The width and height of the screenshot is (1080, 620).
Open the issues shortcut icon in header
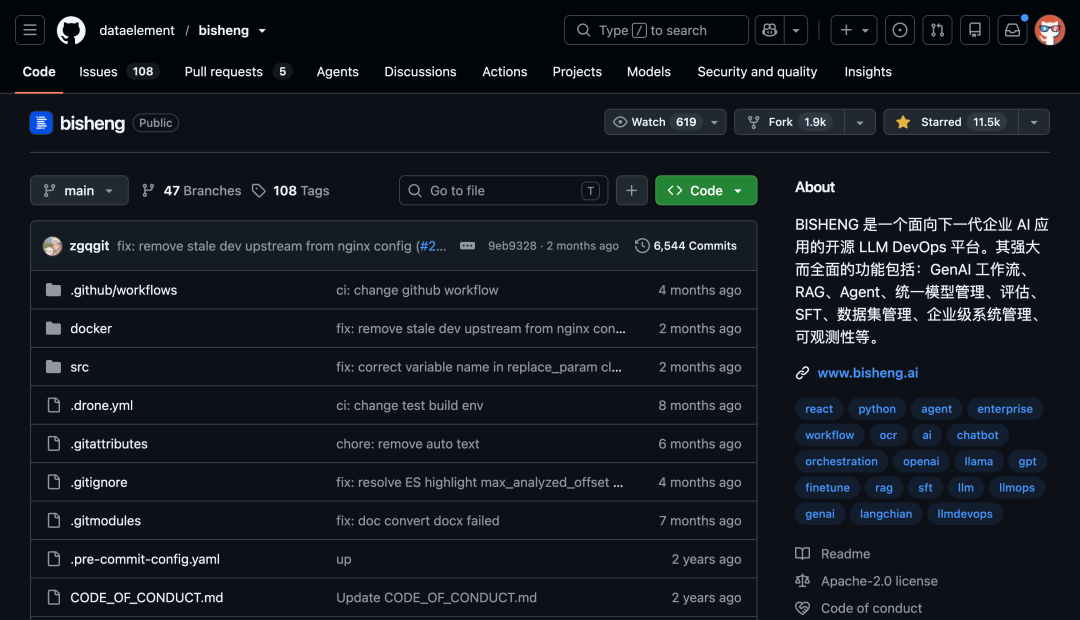(900, 30)
